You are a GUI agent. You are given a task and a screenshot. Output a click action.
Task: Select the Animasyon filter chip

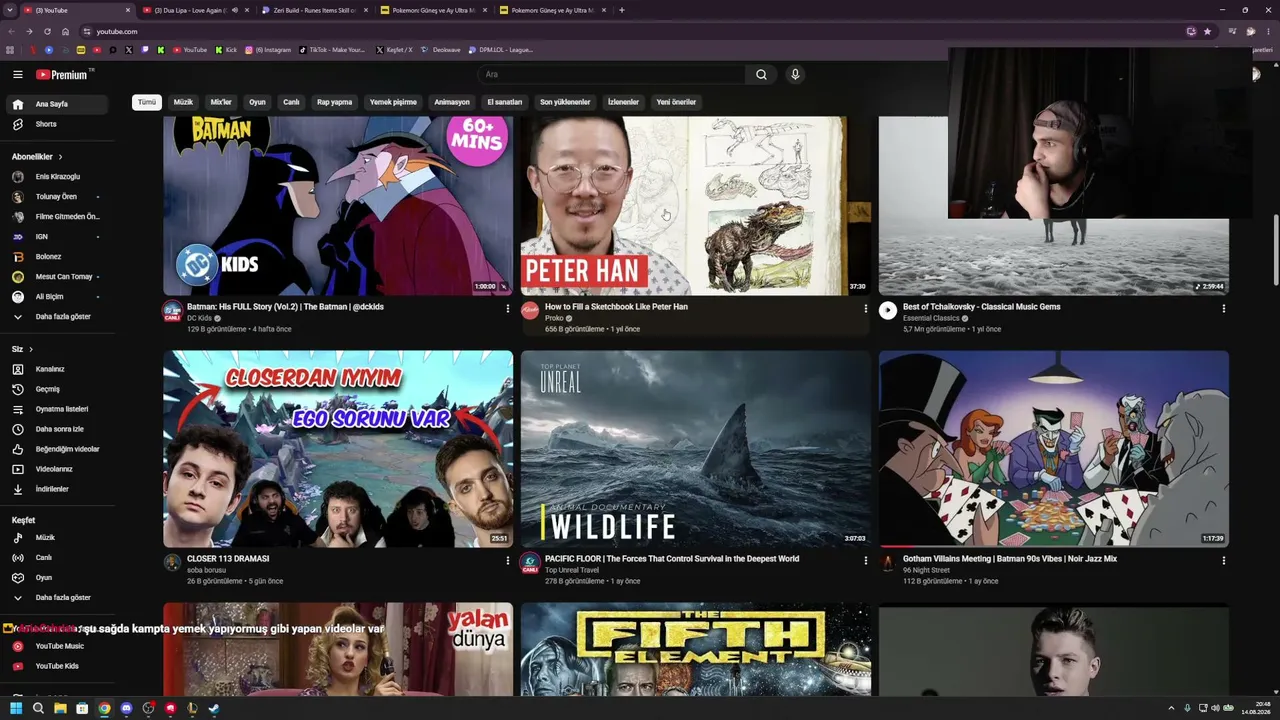[452, 102]
